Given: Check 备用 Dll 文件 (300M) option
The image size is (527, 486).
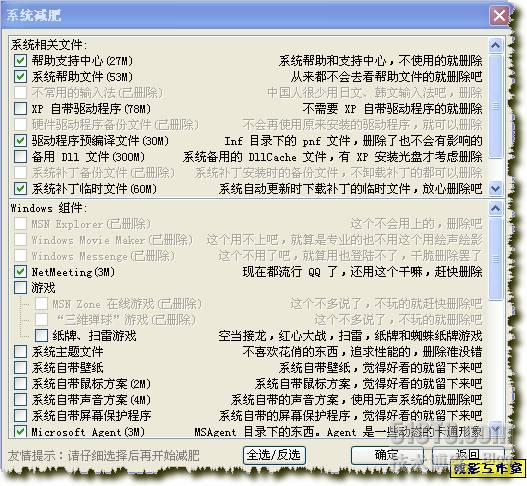Looking at the screenshot, I should pos(20,157).
